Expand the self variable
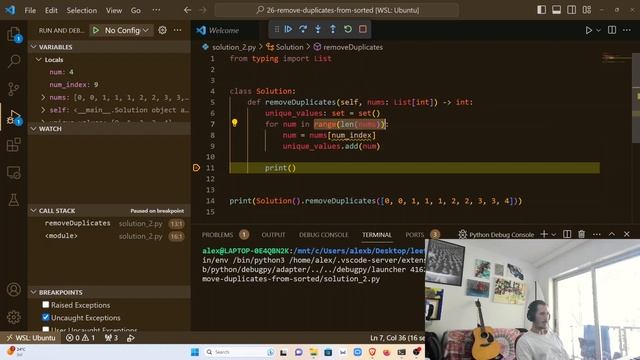Viewport: 640px width, 360px height. click(43, 110)
